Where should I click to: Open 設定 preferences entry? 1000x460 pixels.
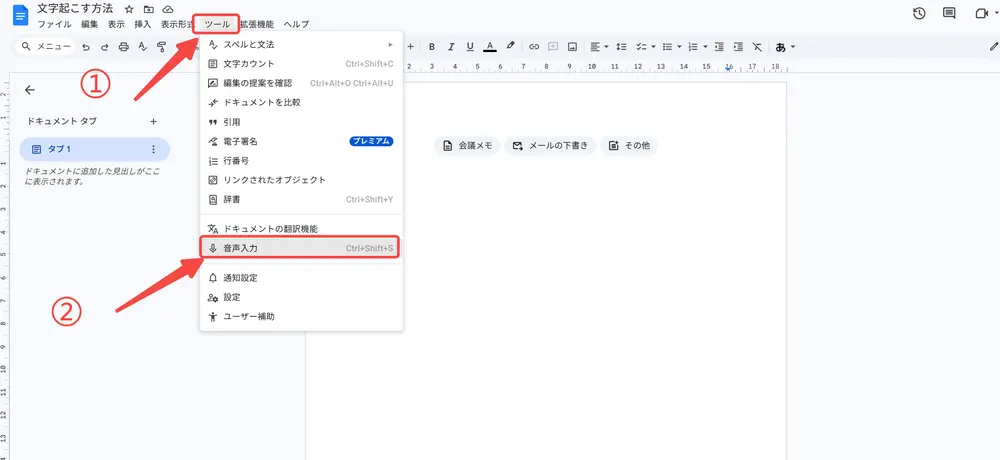point(301,297)
